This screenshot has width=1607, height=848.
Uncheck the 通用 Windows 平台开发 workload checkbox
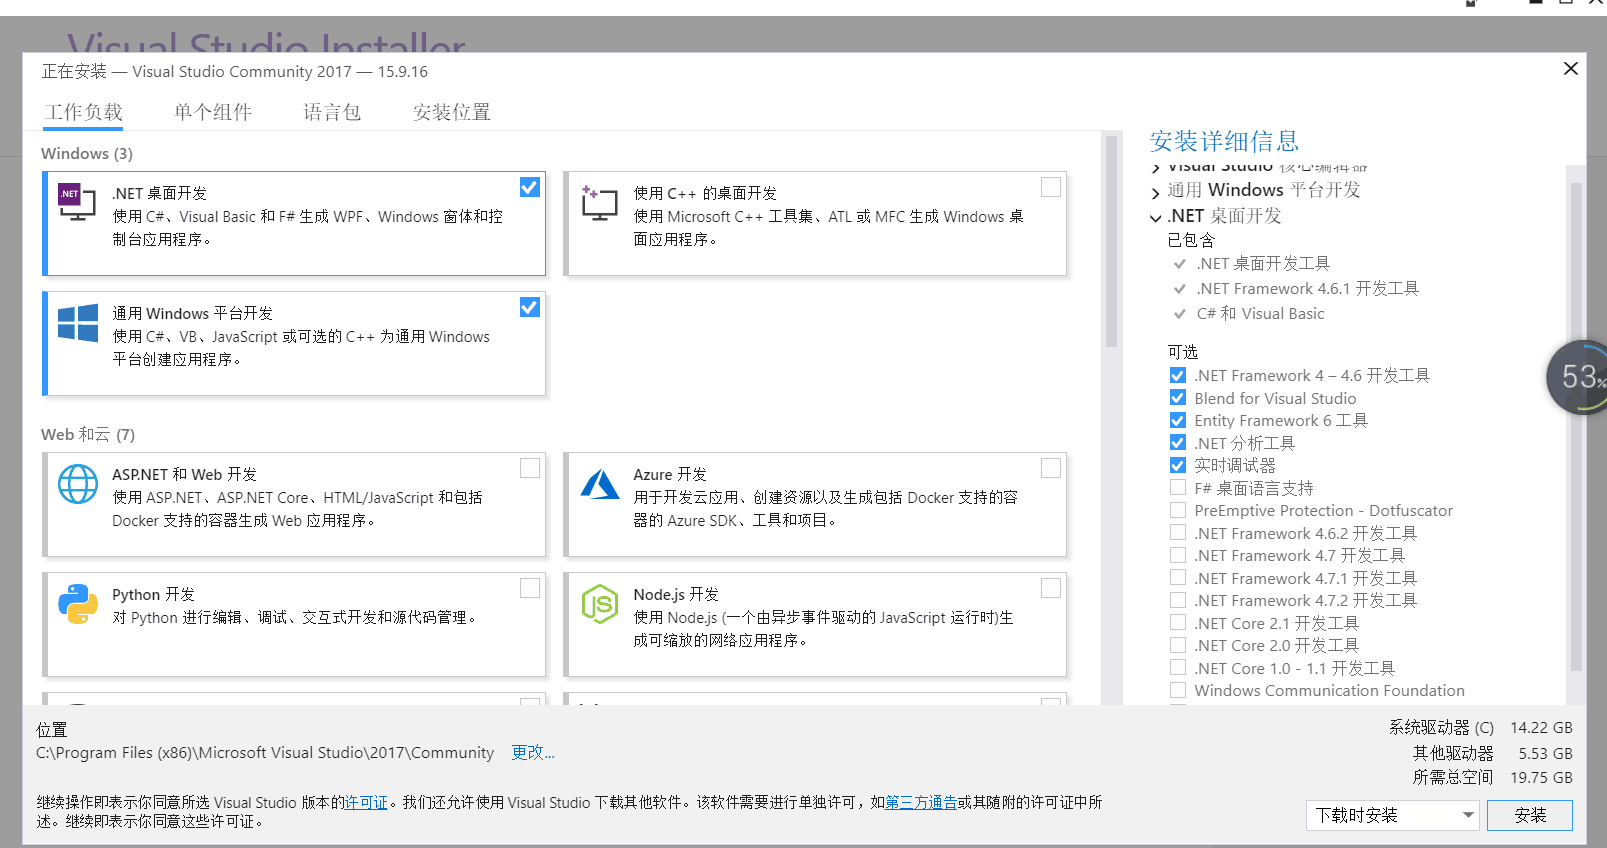530,307
